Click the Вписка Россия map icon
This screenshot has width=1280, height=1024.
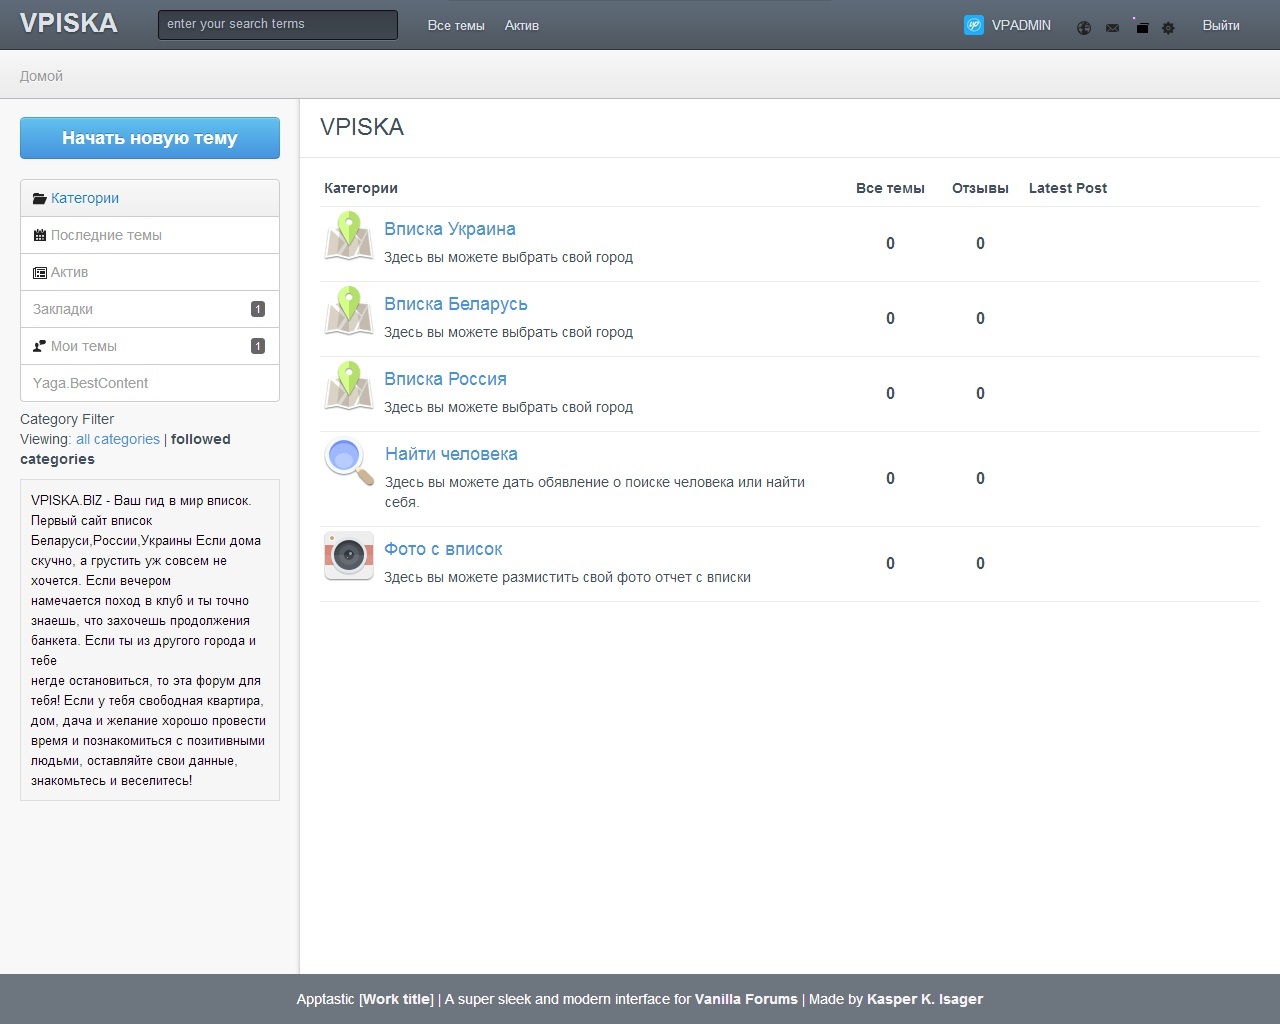[348, 386]
